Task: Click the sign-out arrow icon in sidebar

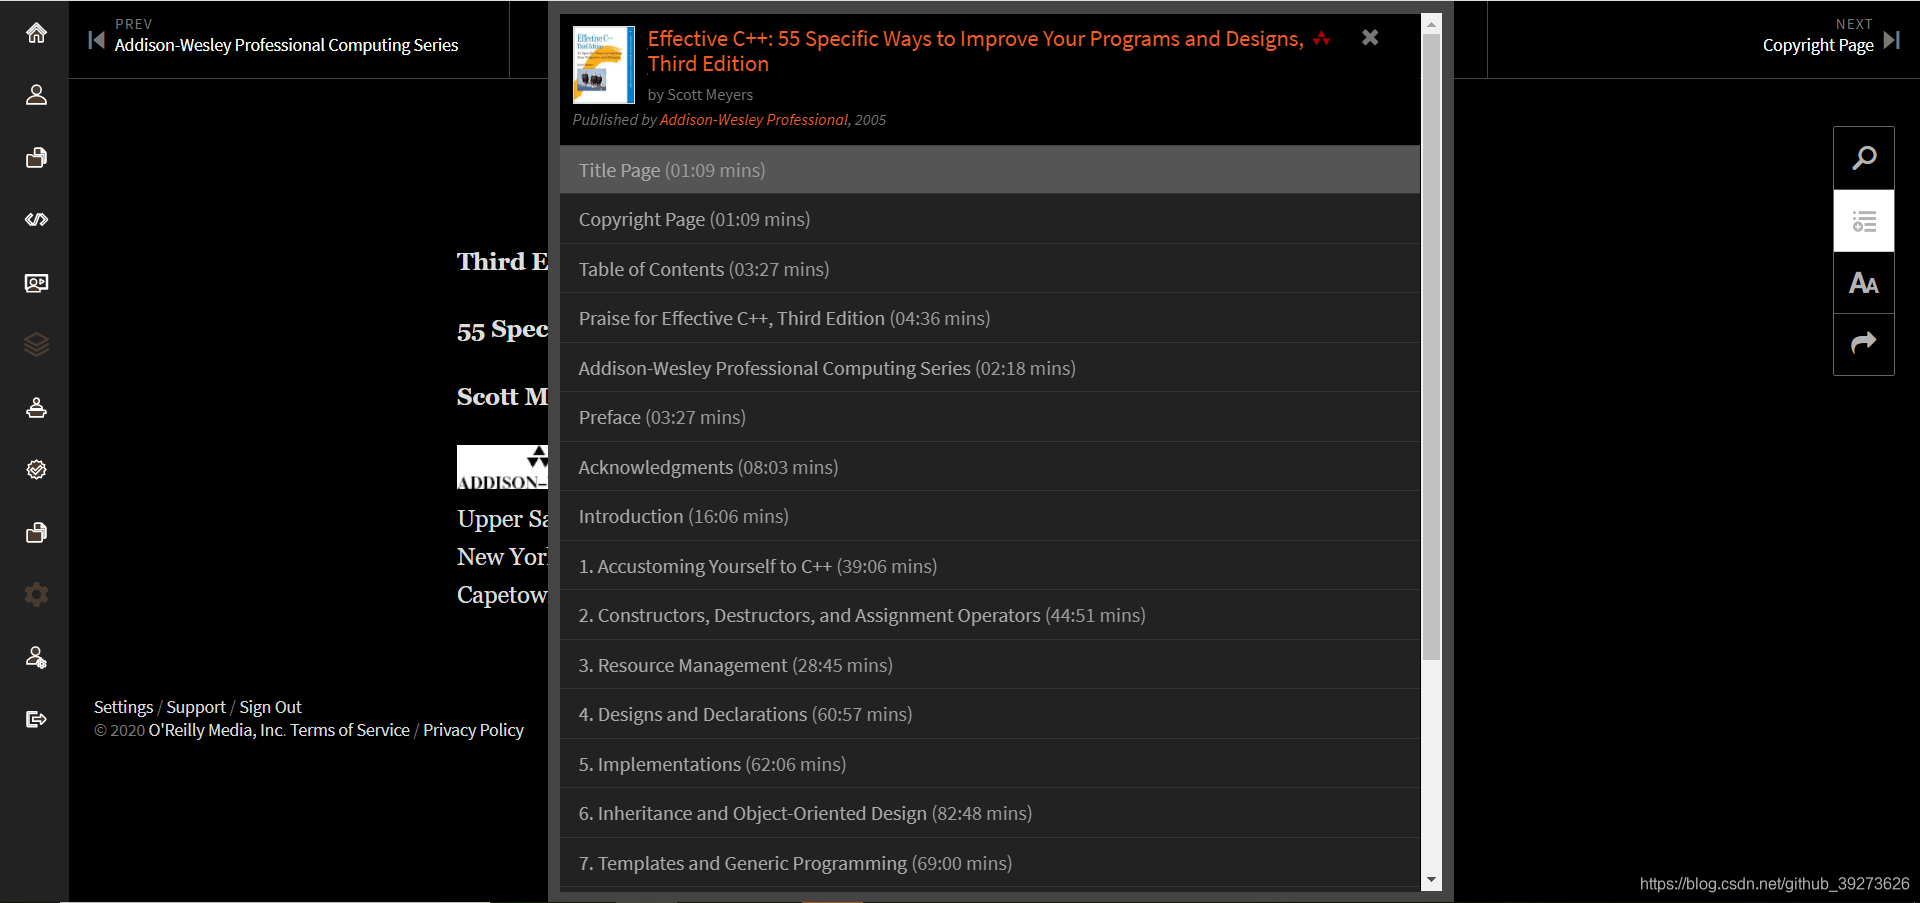Action: point(36,720)
